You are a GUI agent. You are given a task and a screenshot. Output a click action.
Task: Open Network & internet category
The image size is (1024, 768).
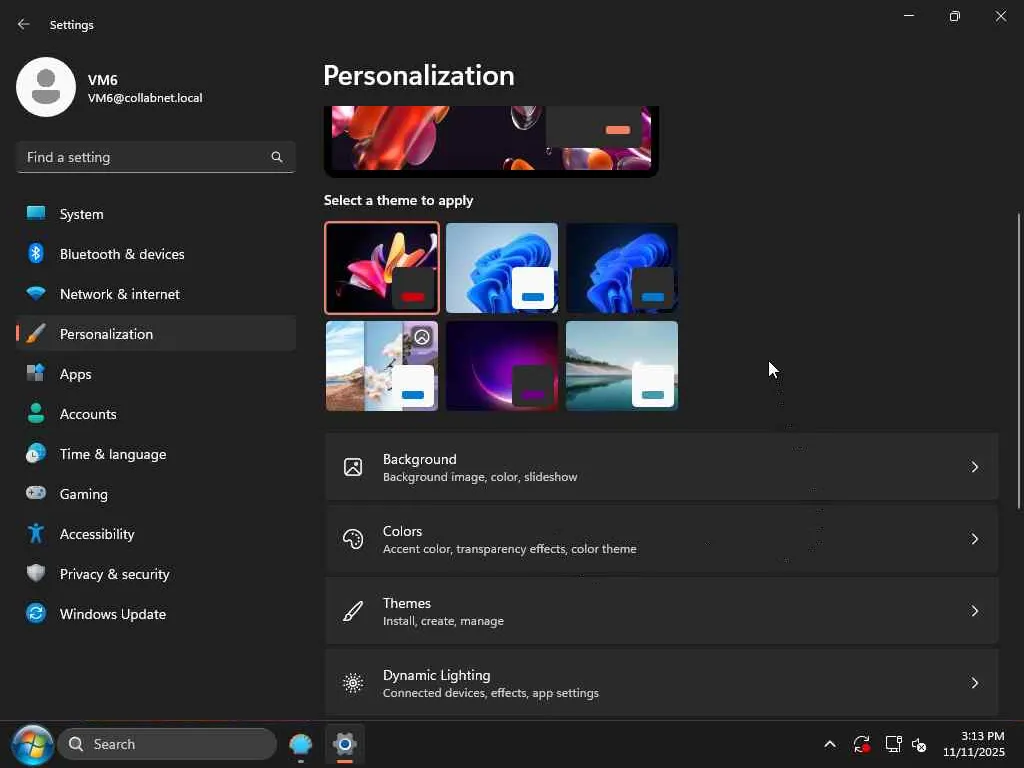155,294
